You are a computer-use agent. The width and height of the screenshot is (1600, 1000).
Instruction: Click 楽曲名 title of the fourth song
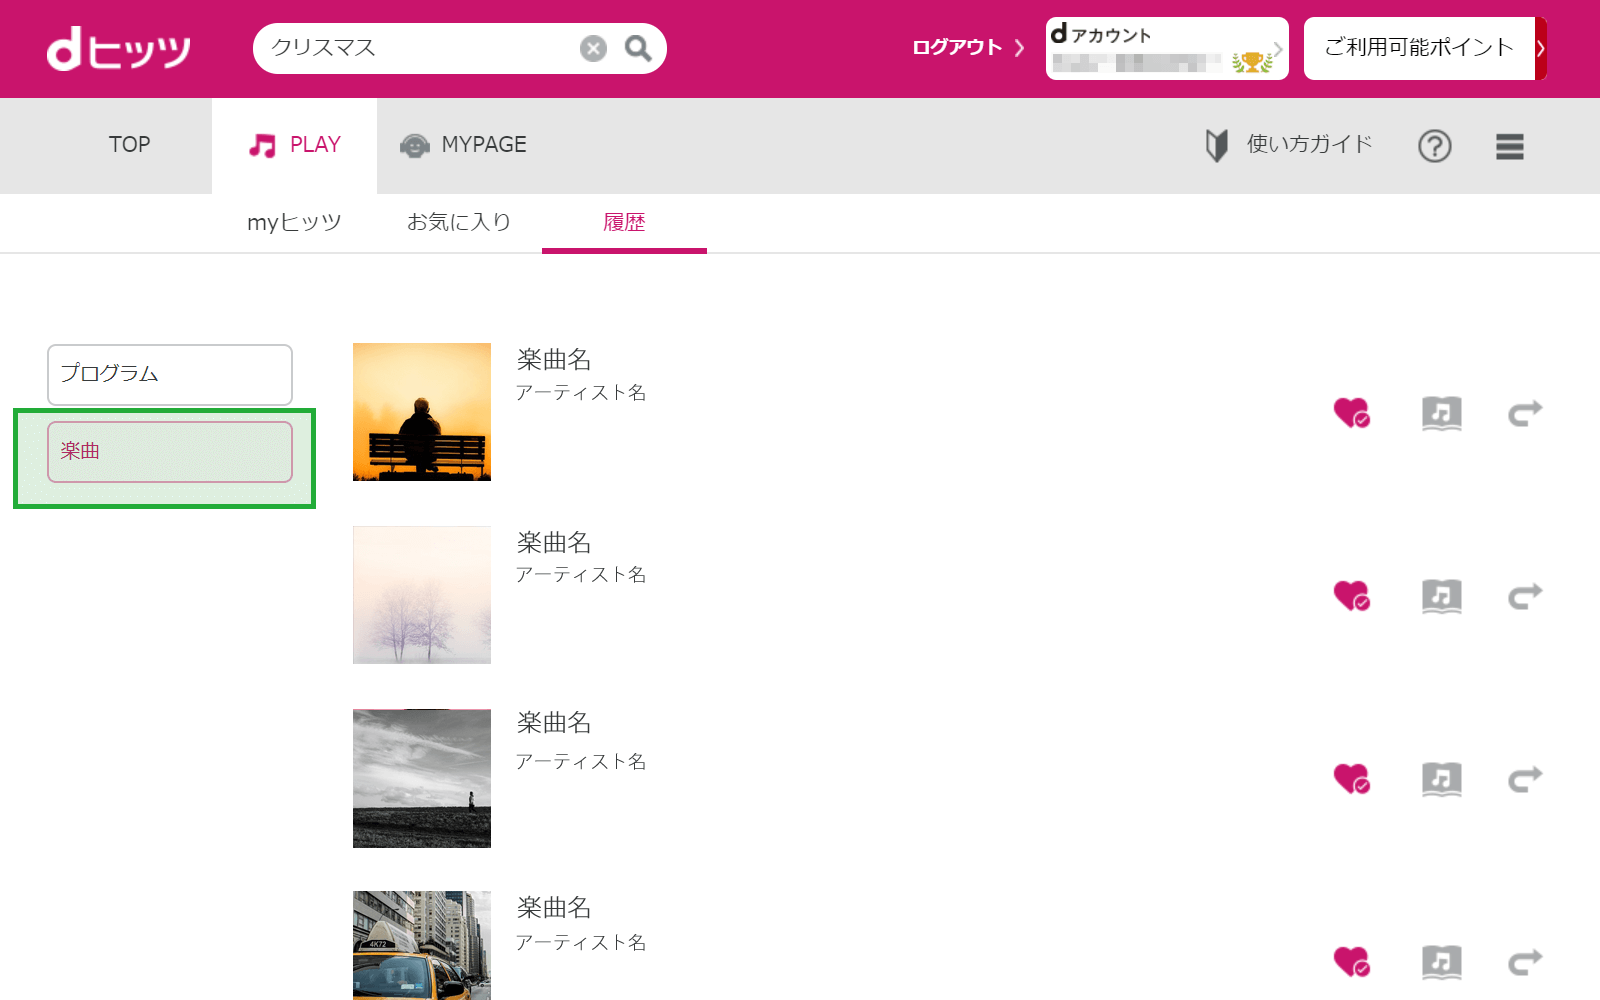(x=554, y=907)
